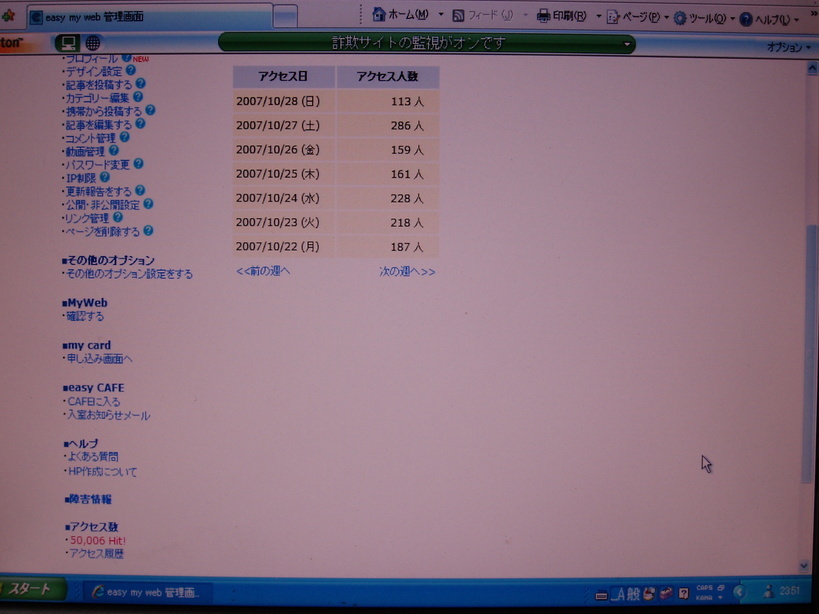Screen dimensions: 819x614
Task: Click the Feeds (フィード) RSS icon
Action: [458, 16]
